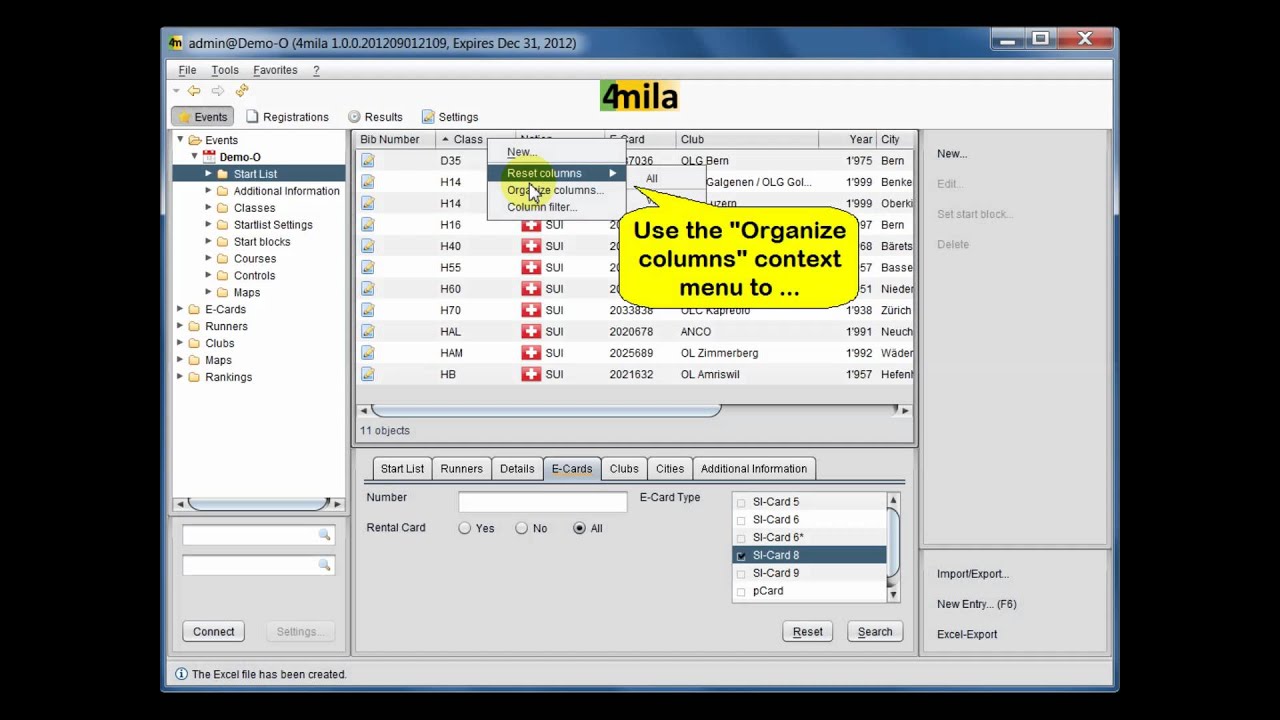Click Excel-Export in the right panel
This screenshot has height=720, width=1280.
tap(967, 634)
